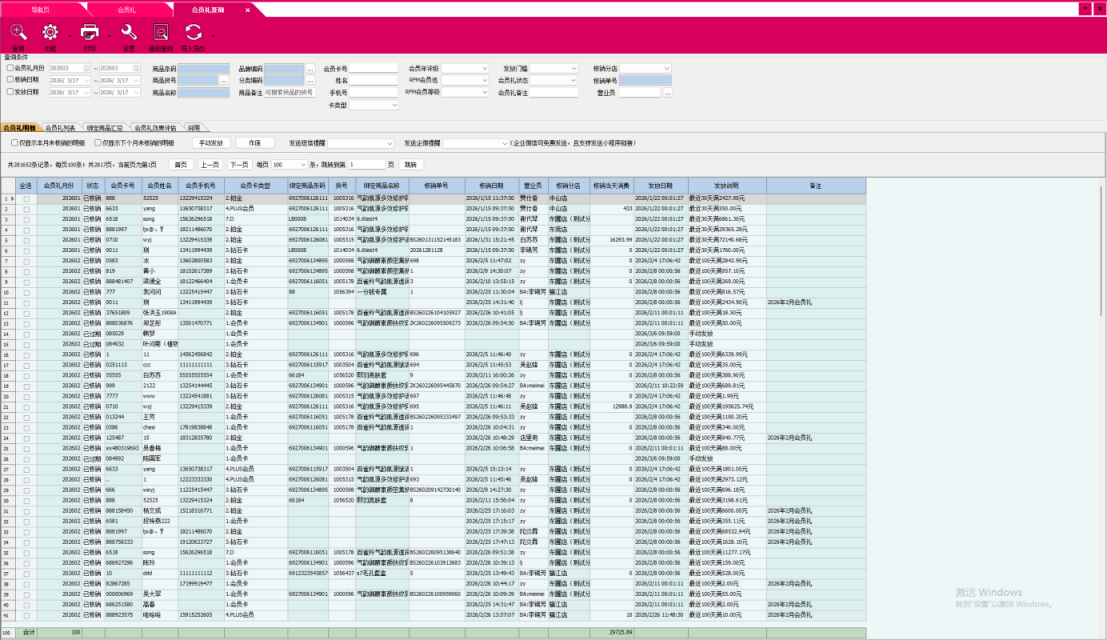Go to next page with 下一页

coord(239,164)
